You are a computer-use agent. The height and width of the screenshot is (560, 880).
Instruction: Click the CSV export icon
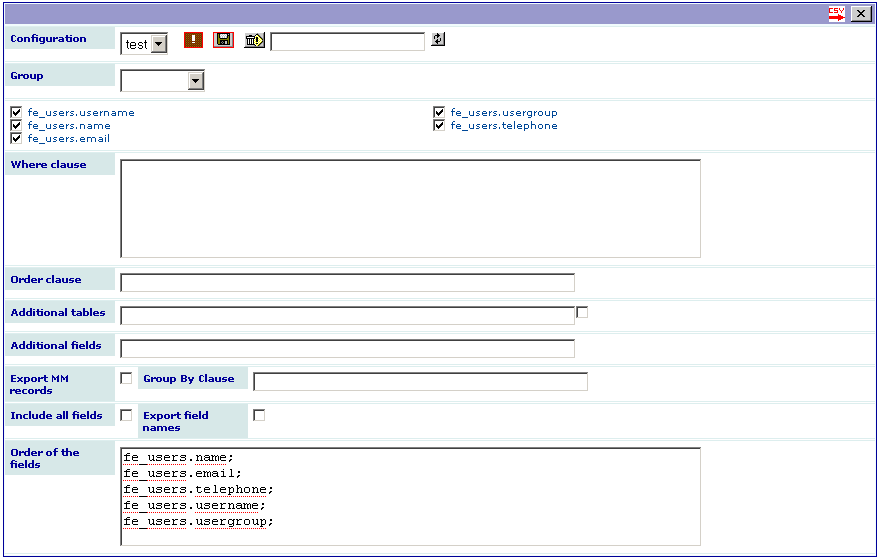(836, 14)
